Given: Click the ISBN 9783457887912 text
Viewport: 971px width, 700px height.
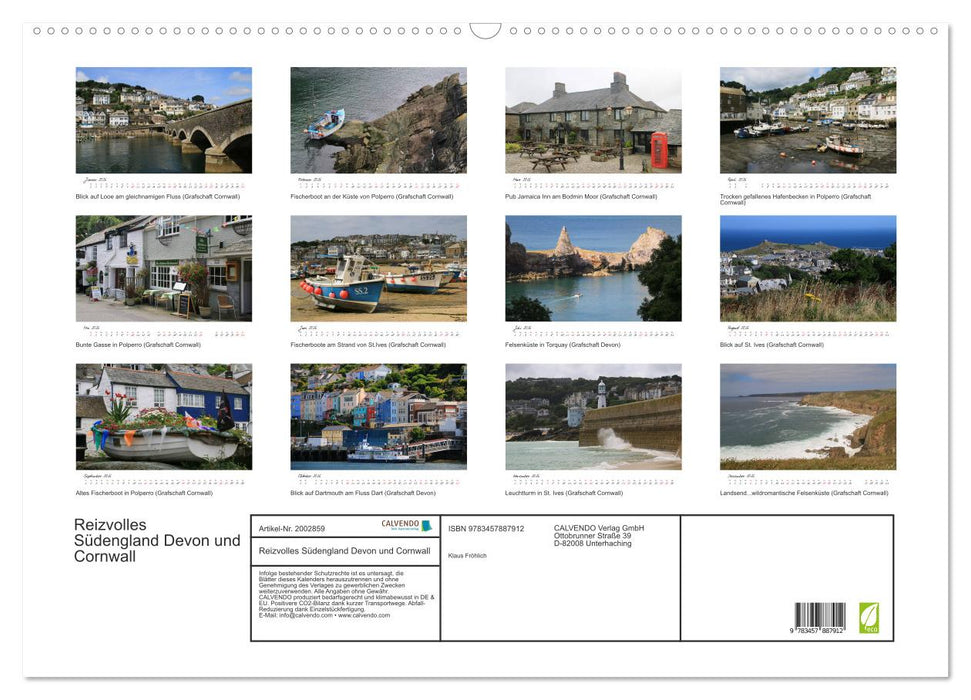Looking at the screenshot, I should point(487,527).
